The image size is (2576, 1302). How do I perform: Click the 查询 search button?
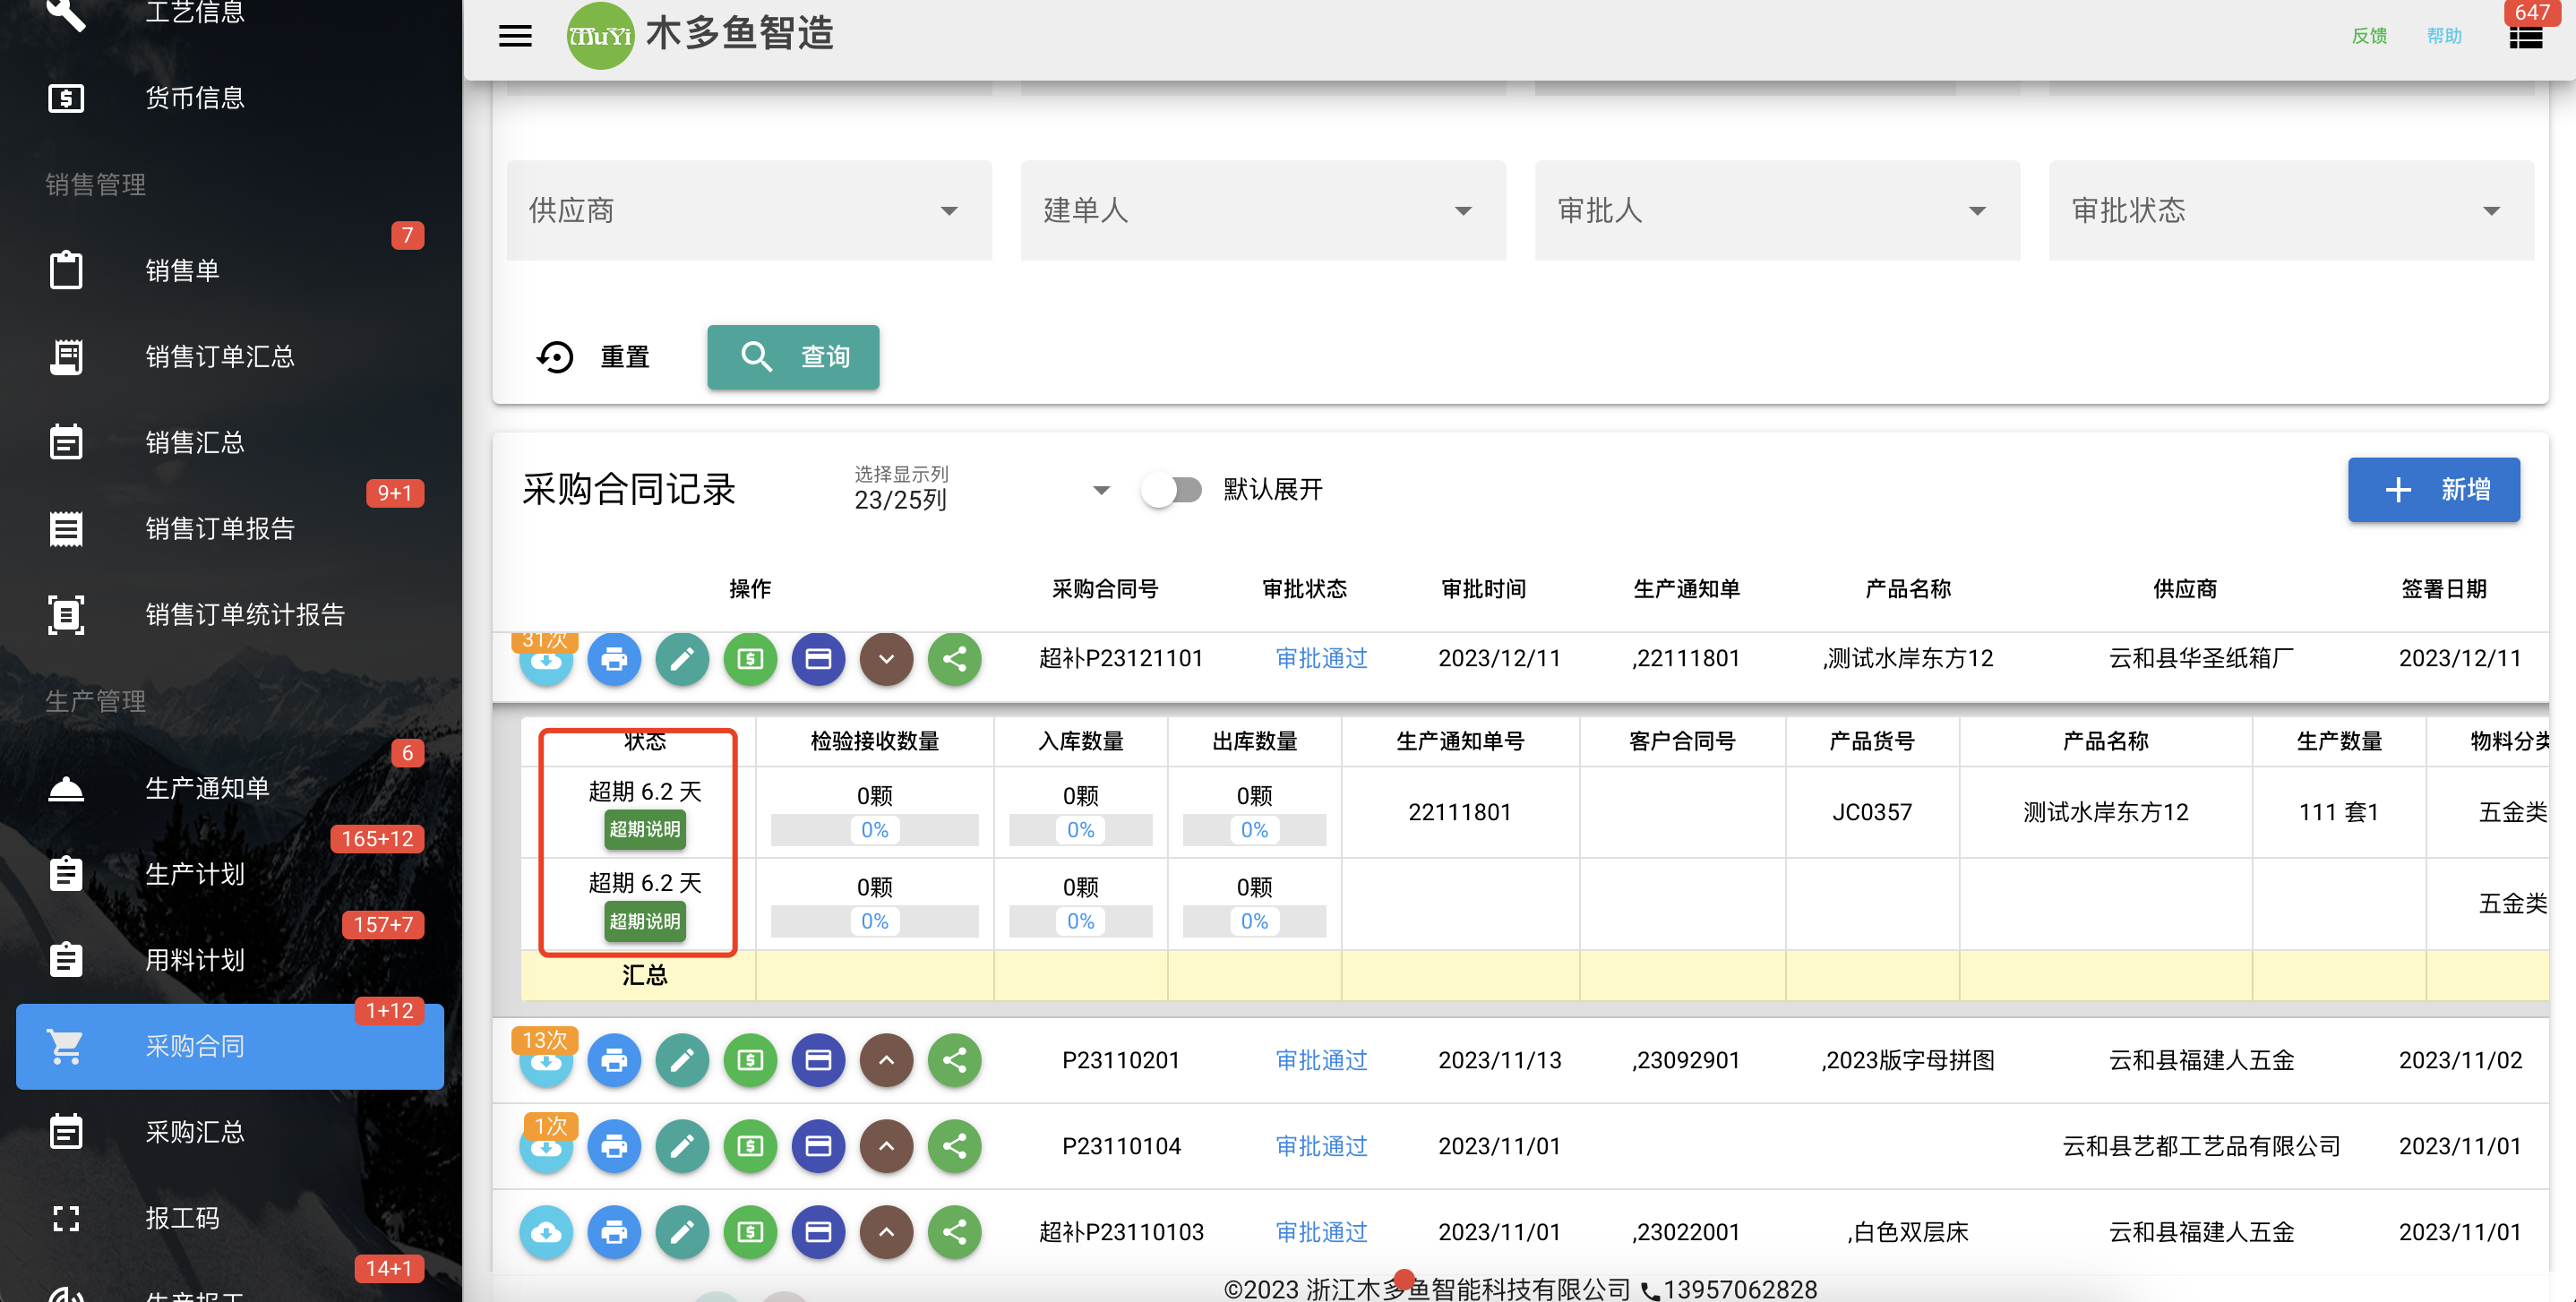point(793,357)
